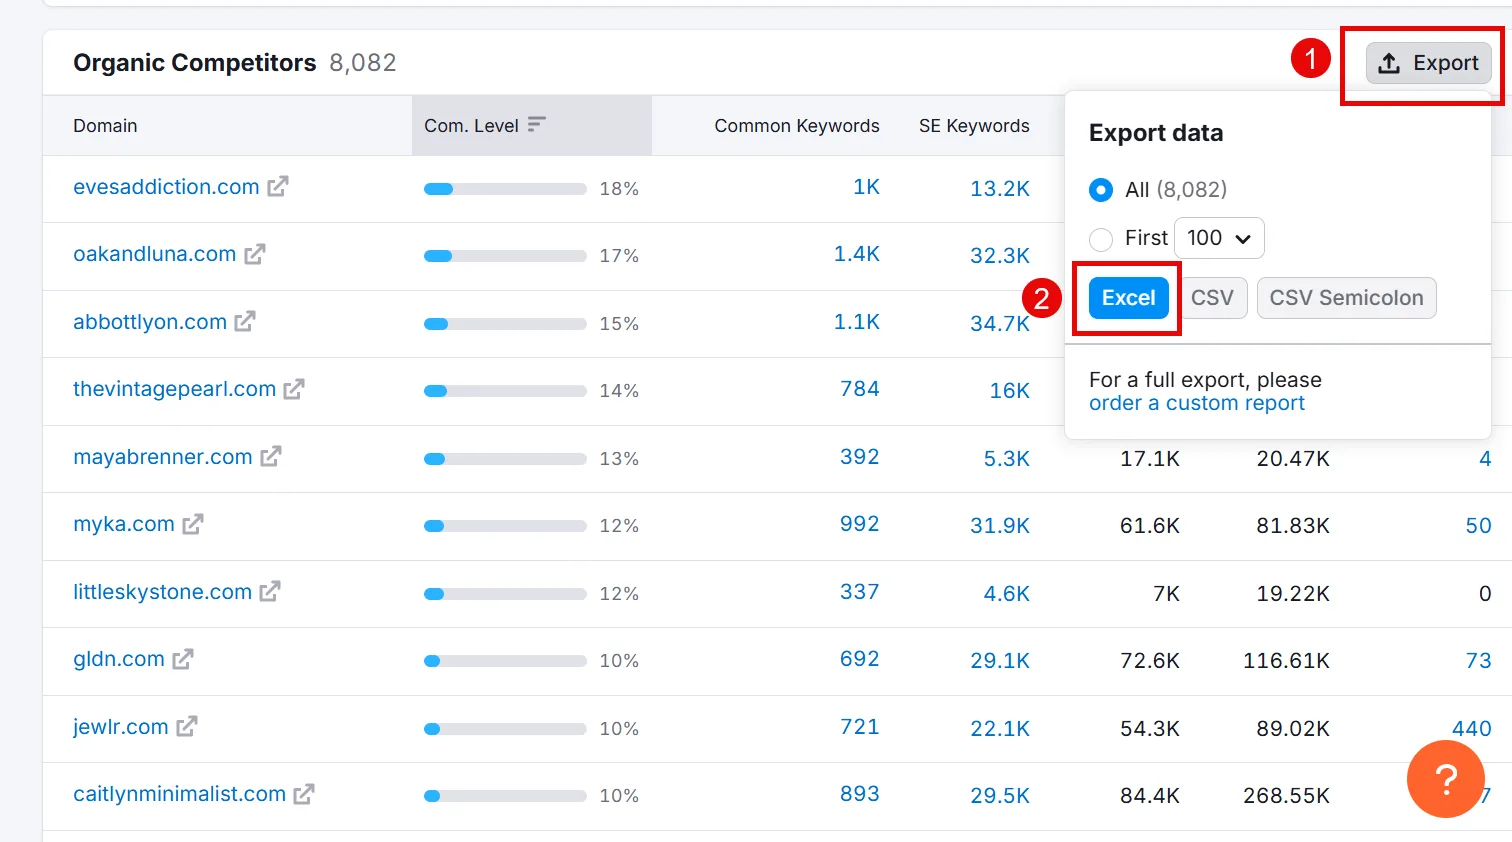Open littleskystone.com common keywords value 337

pos(860,592)
